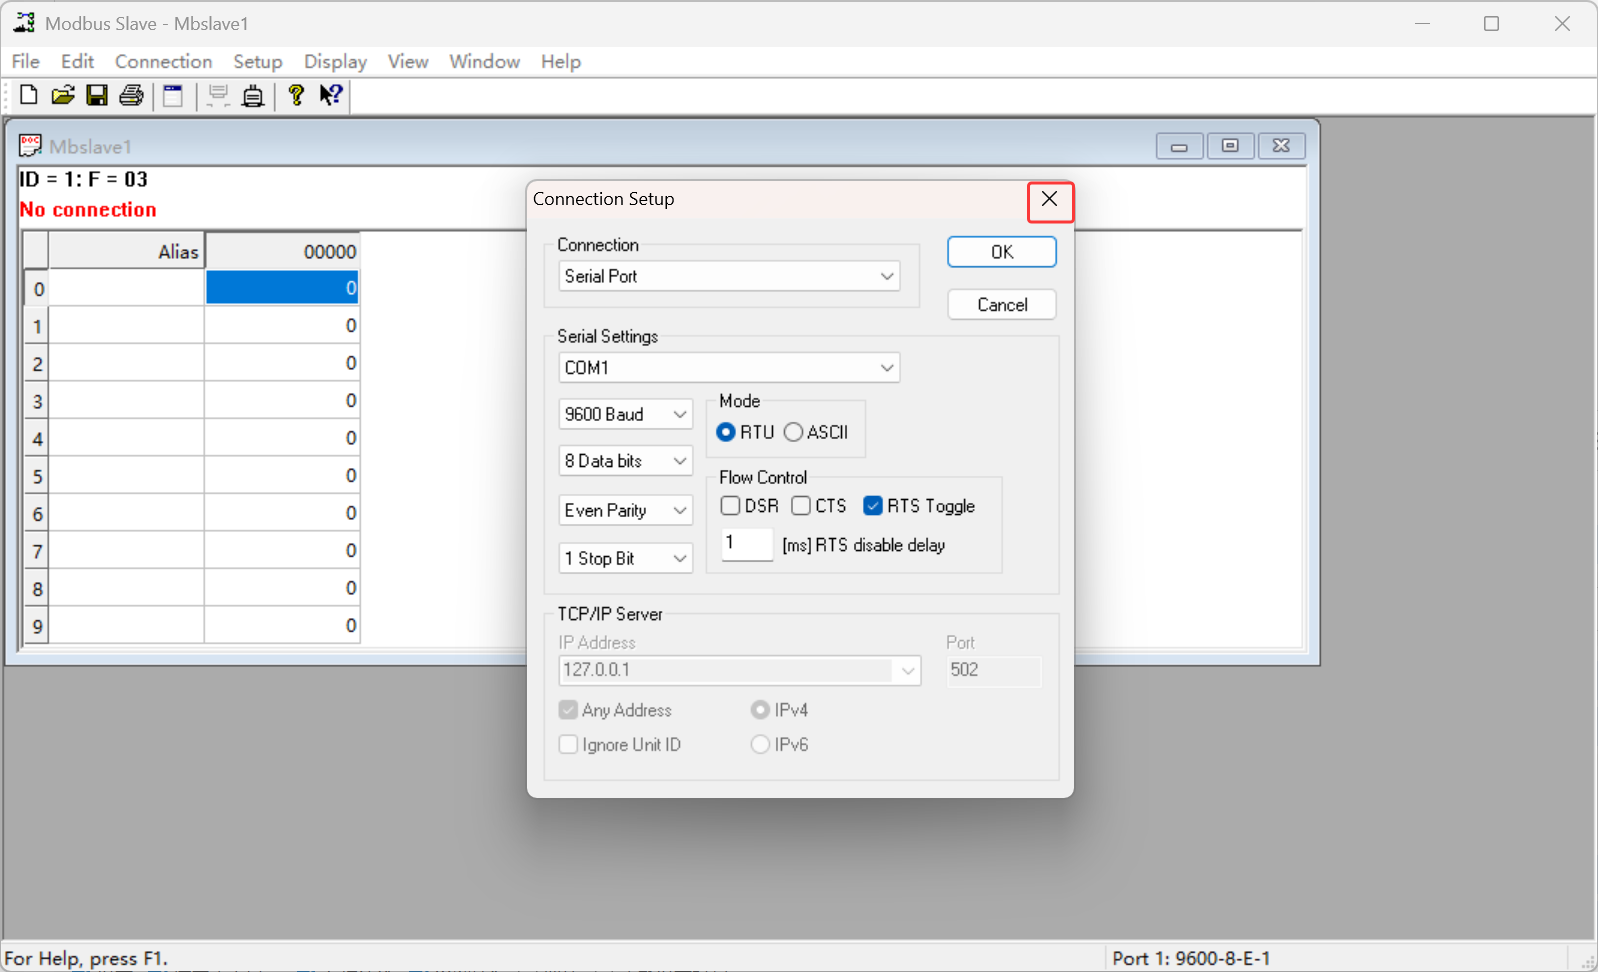1598x972 pixels.
Task: Click the Connect plug toolbar icon
Action: pos(253,95)
